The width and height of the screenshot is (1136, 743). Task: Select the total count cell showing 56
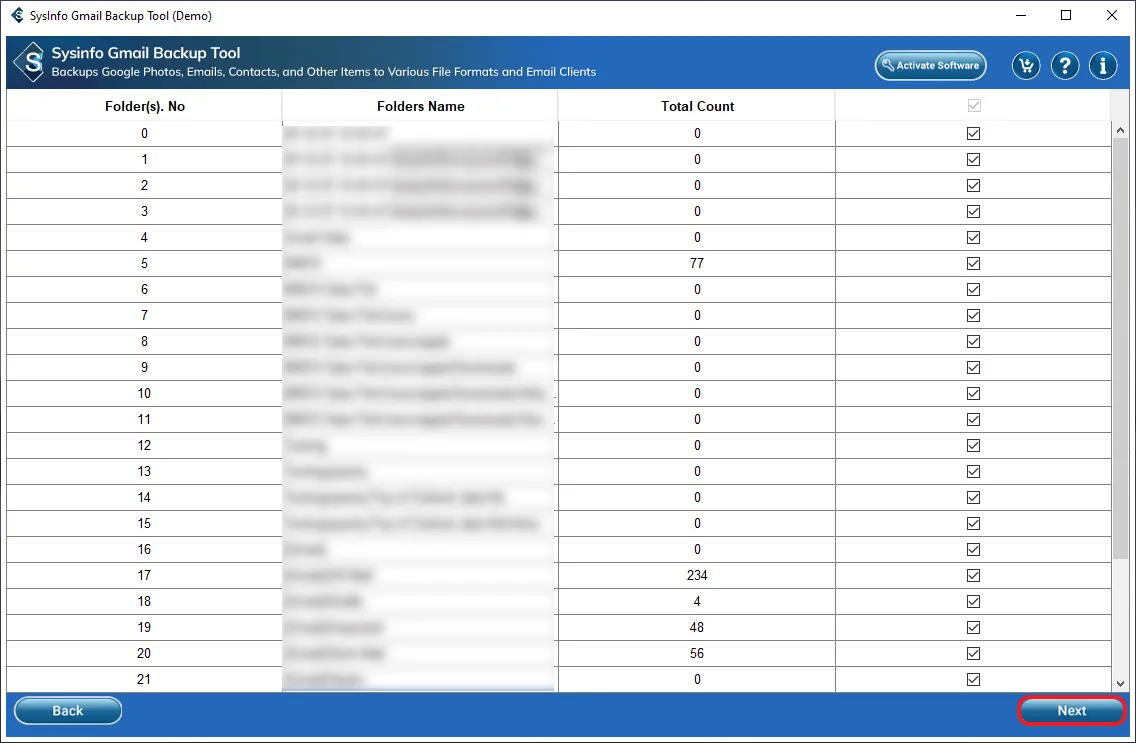(x=697, y=654)
